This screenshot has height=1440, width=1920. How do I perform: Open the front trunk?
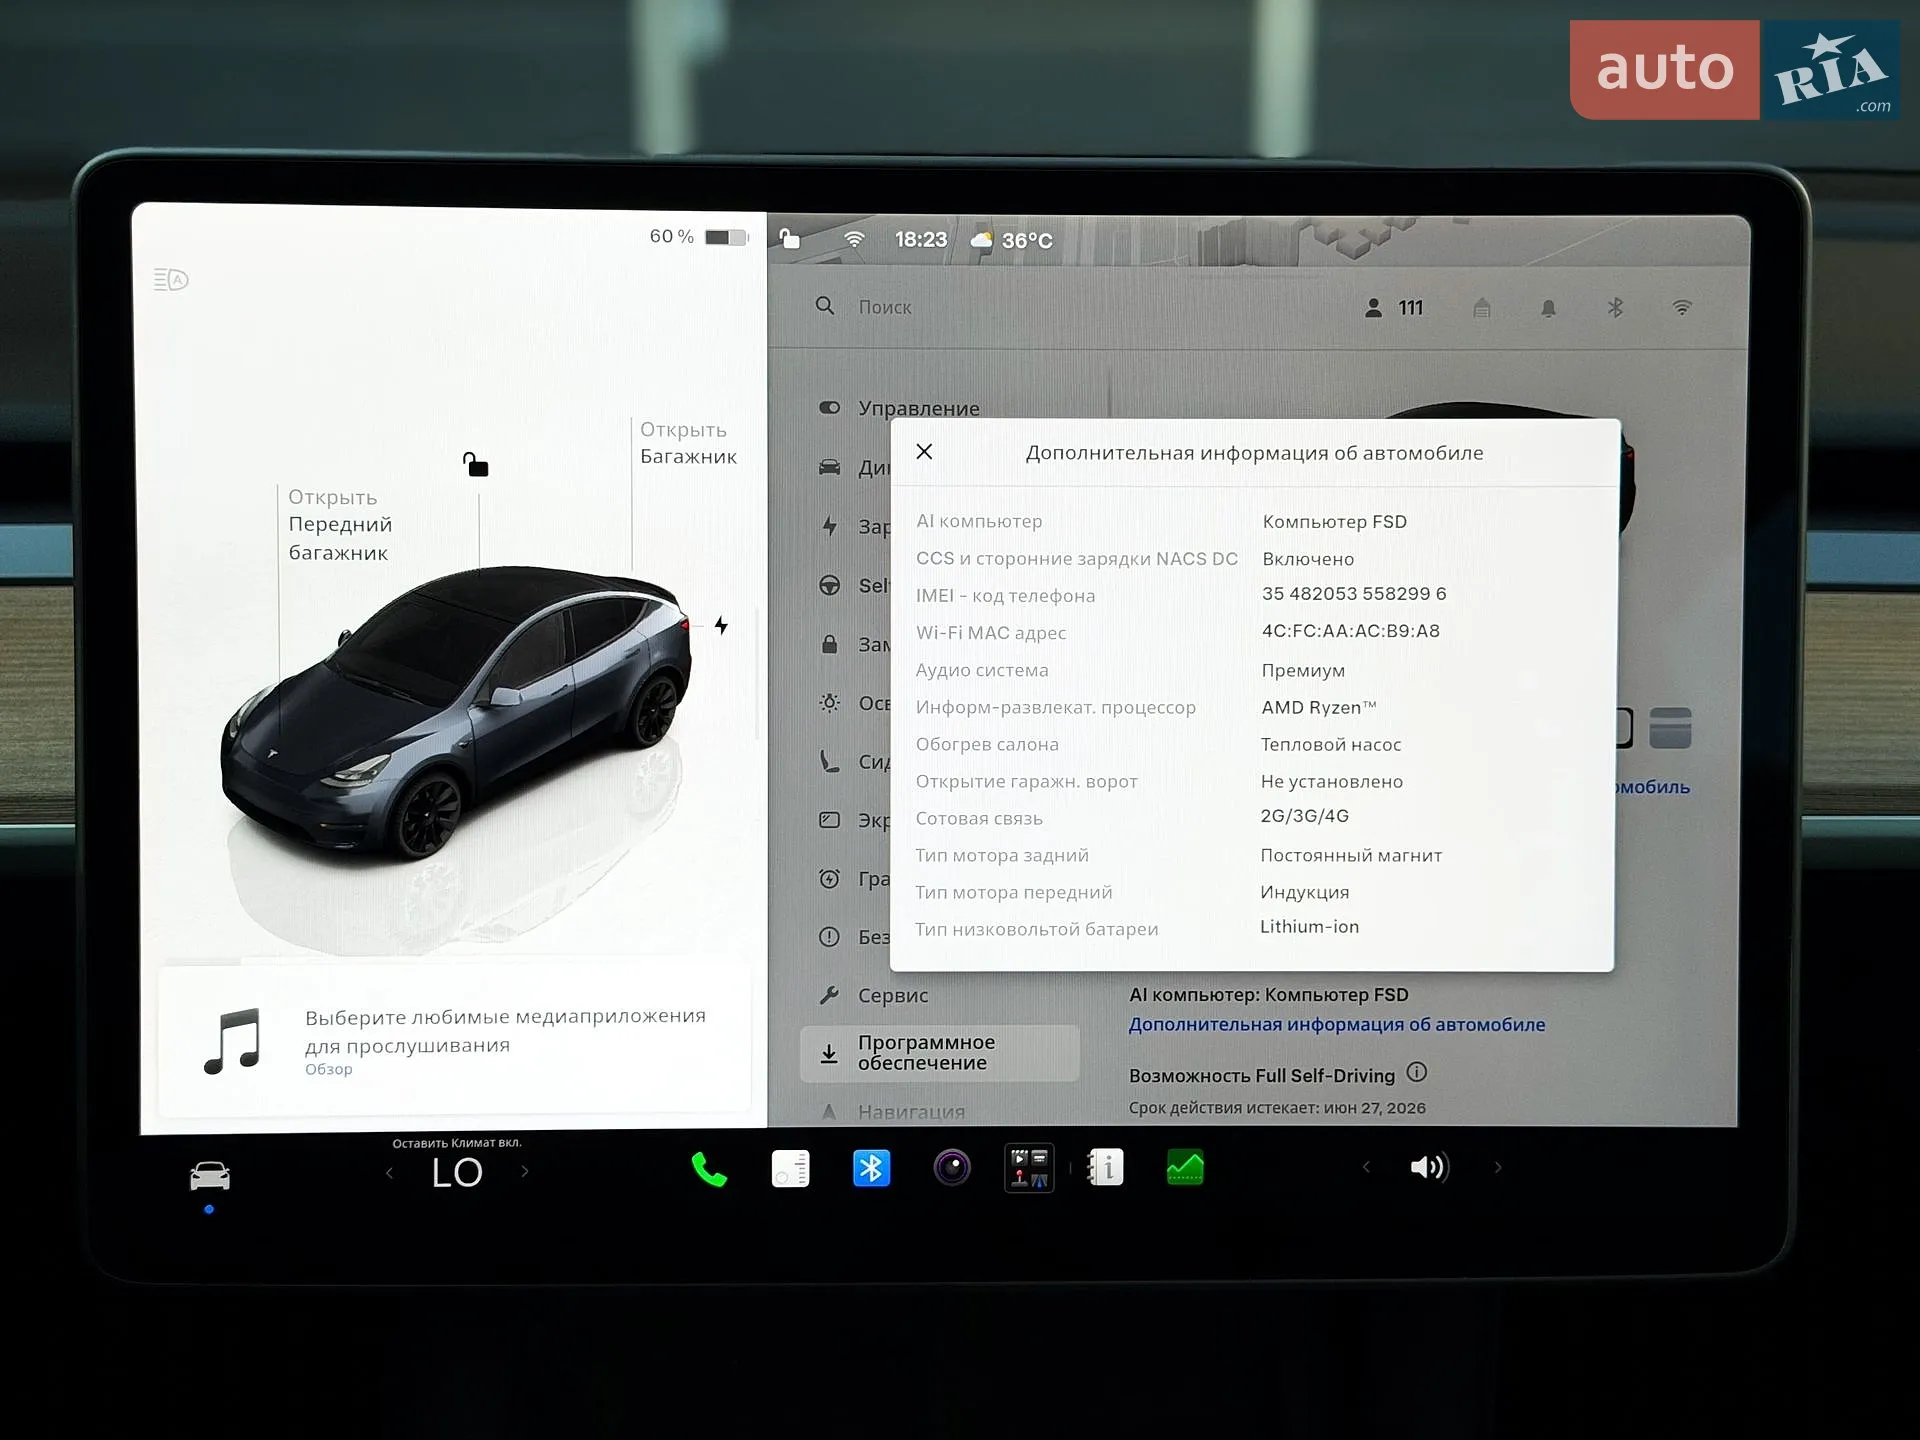(340, 525)
